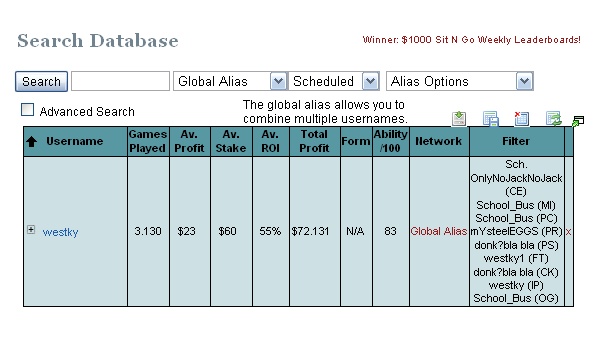Click the save table floppy disk icon

[x=490, y=118]
